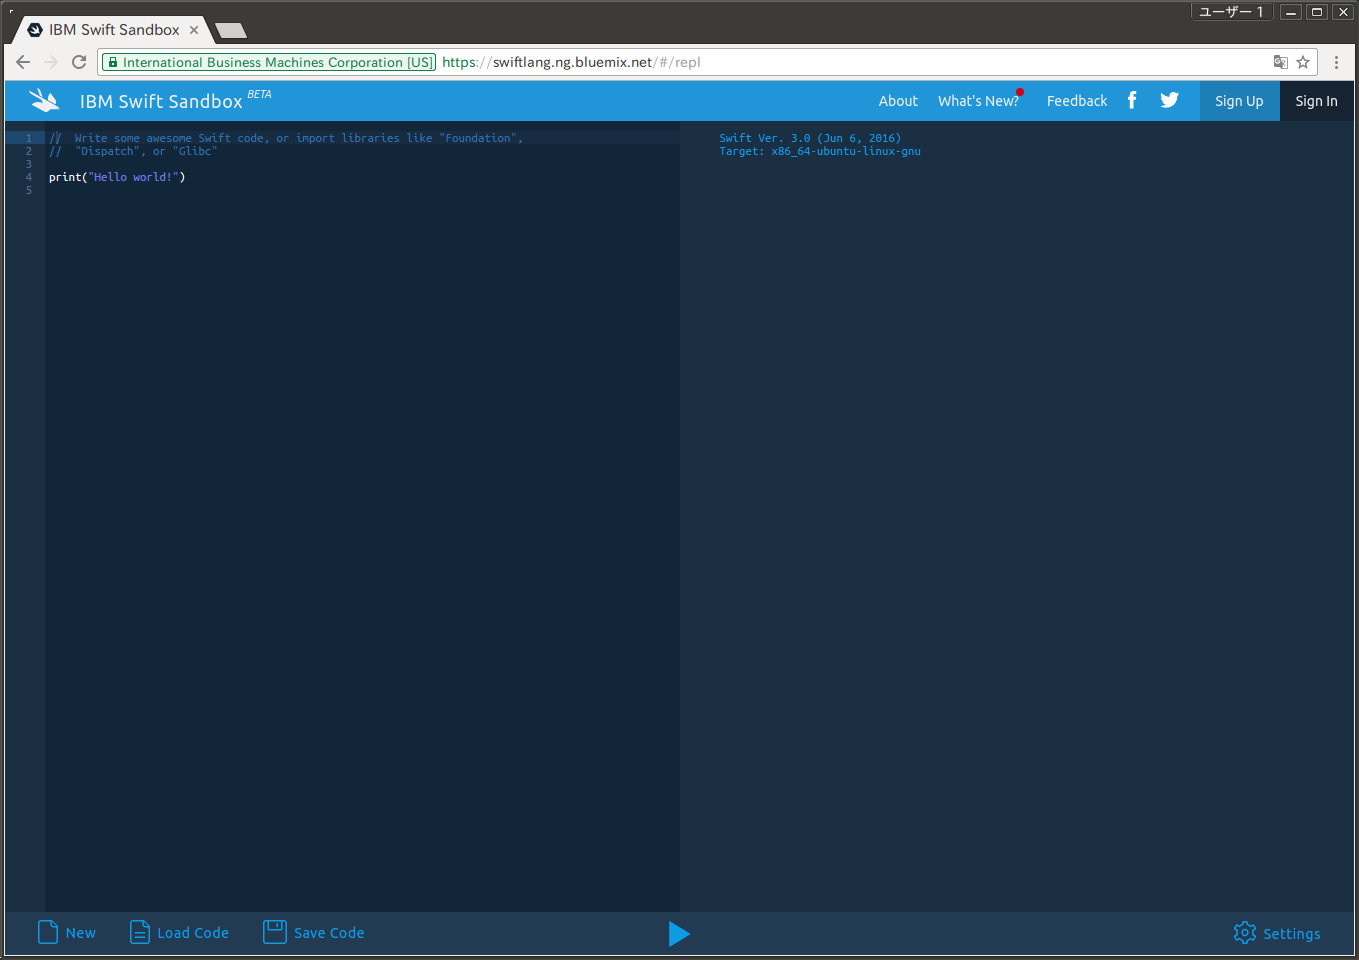Viewport: 1359px width, 960px height.
Task: Open the Settings gear icon
Action: click(x=1245, y=933)
